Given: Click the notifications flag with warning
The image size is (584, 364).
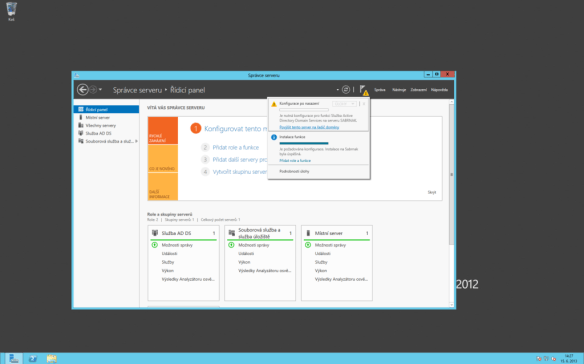Looking at the screenshot, I should coord(364,90).
